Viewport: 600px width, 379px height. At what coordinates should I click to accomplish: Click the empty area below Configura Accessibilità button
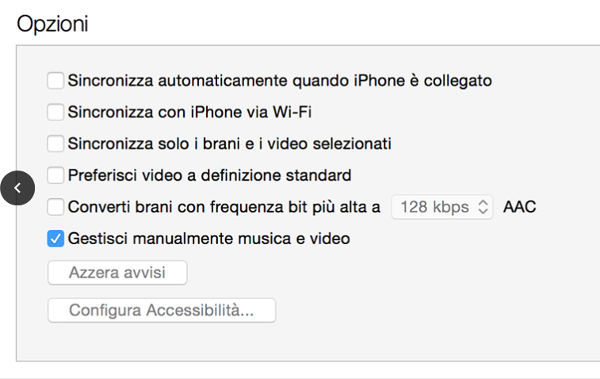[306, 341]
